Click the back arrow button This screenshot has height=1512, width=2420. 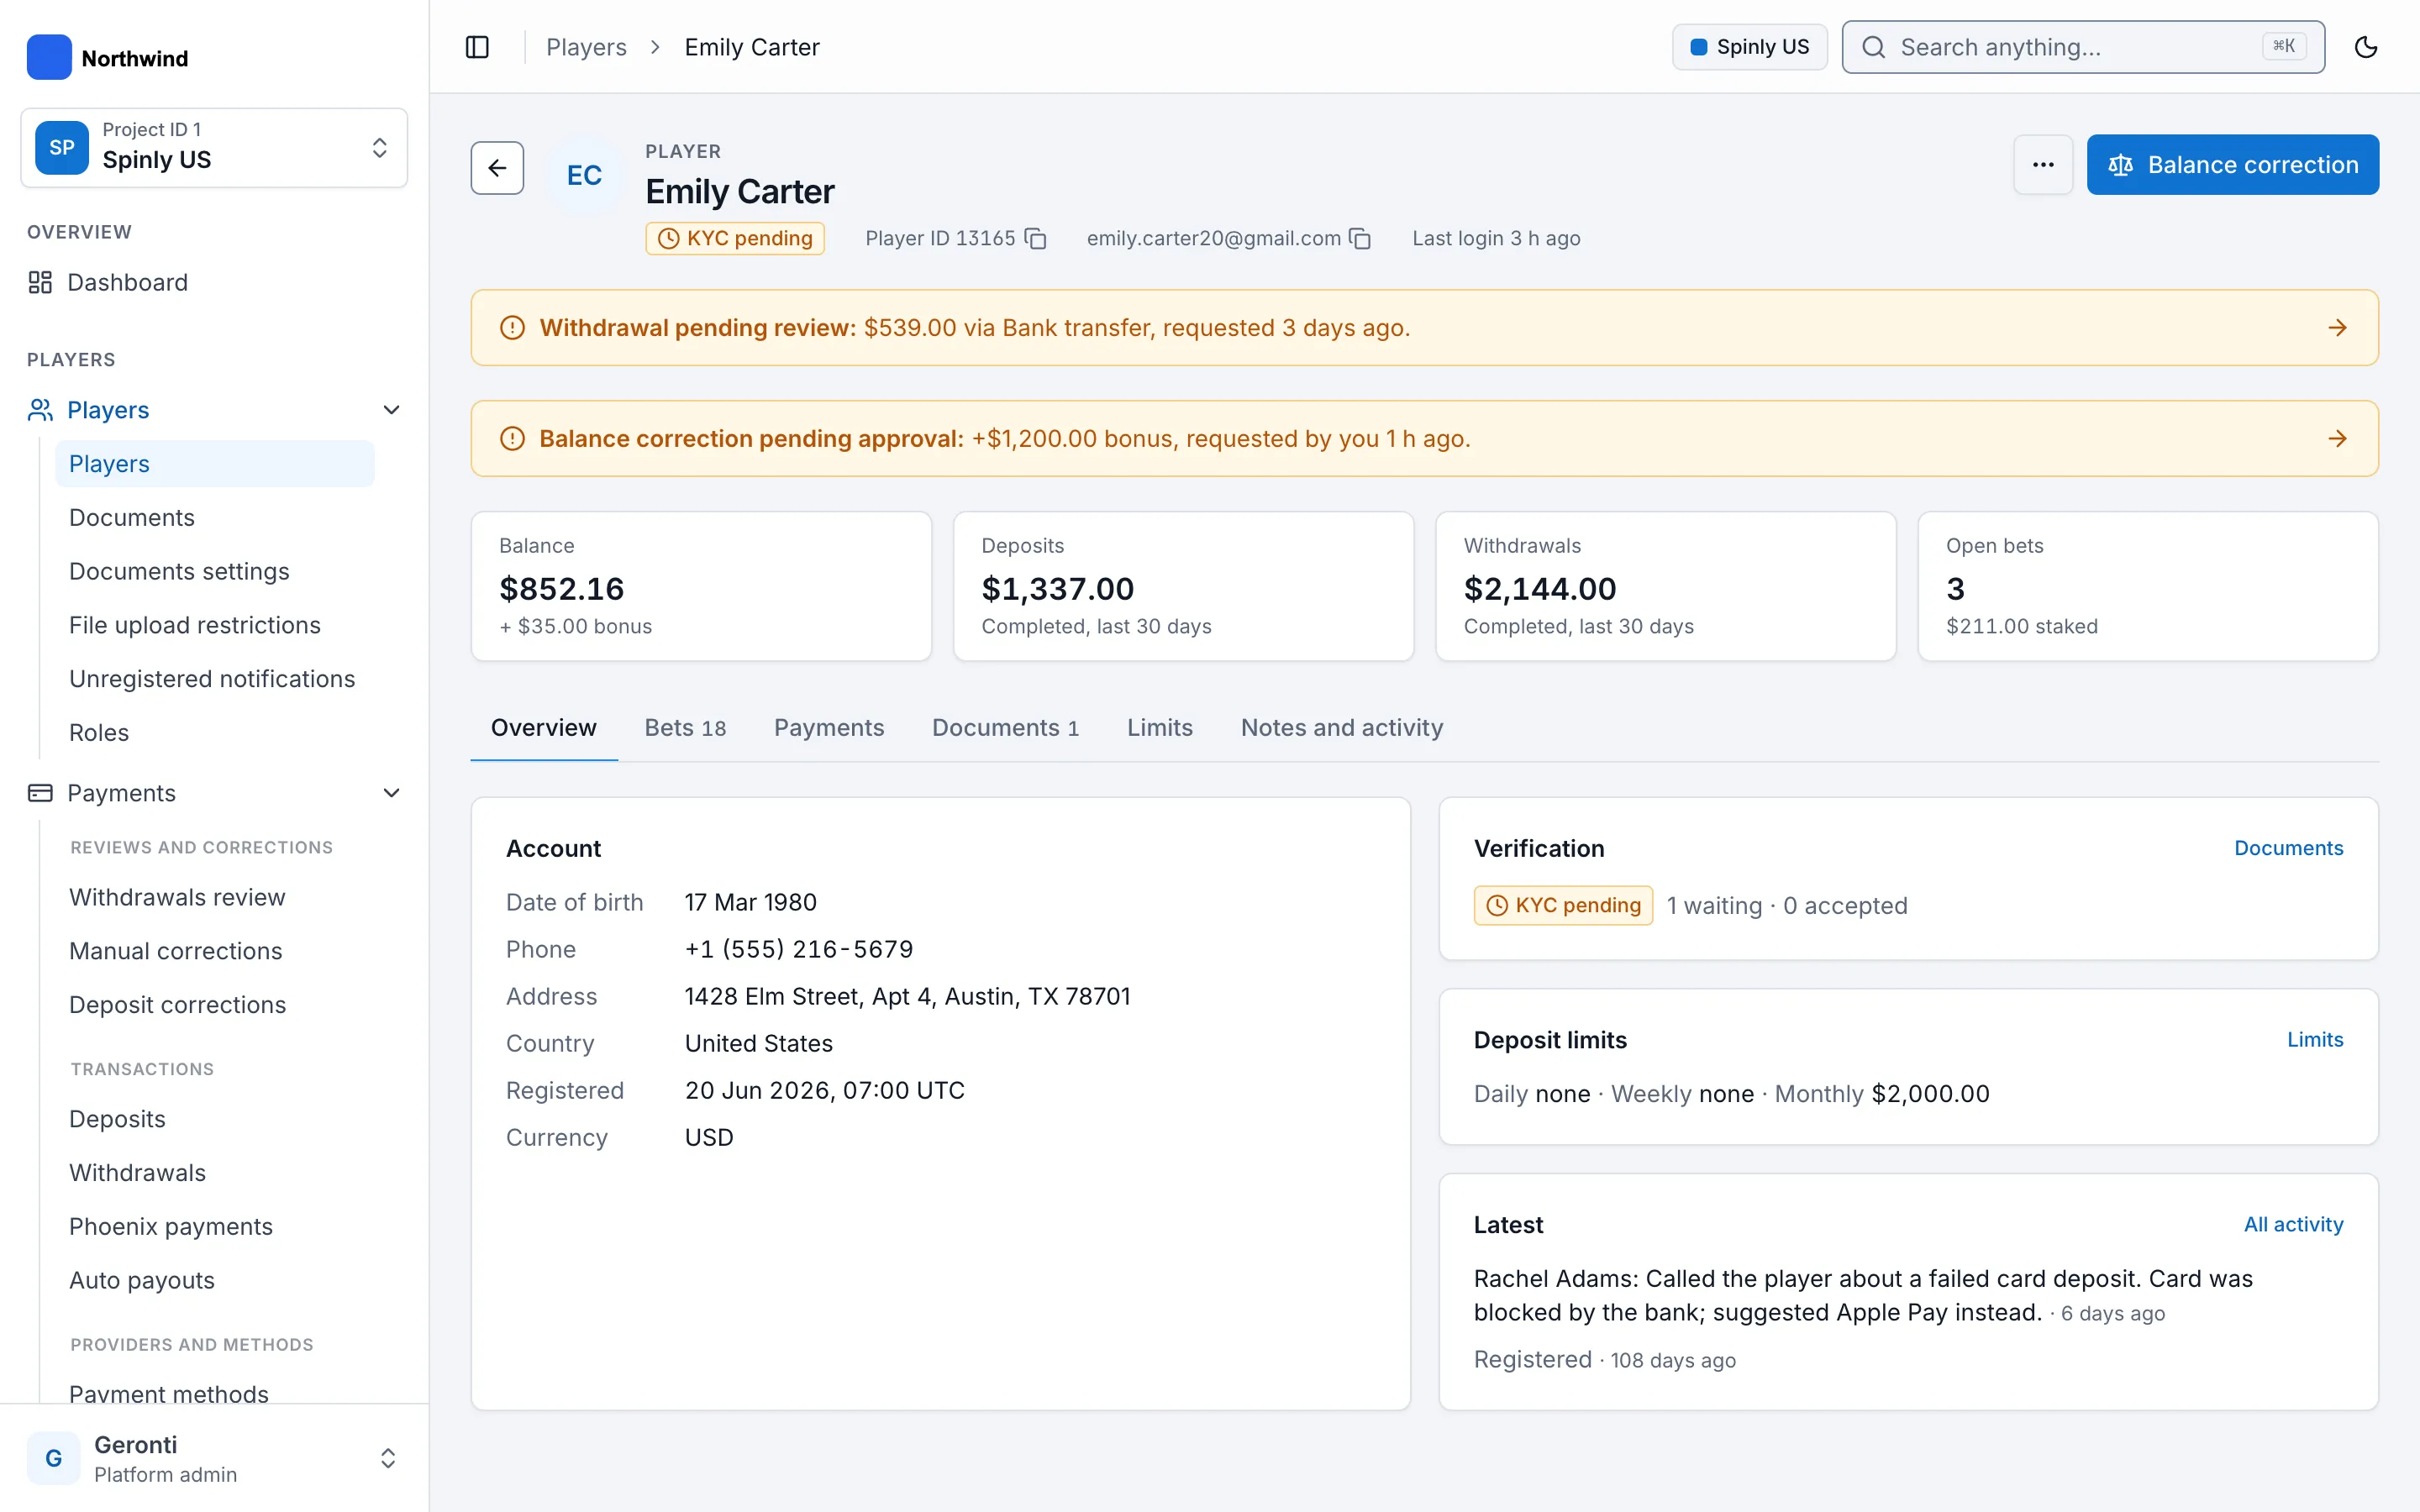[497, 168]
